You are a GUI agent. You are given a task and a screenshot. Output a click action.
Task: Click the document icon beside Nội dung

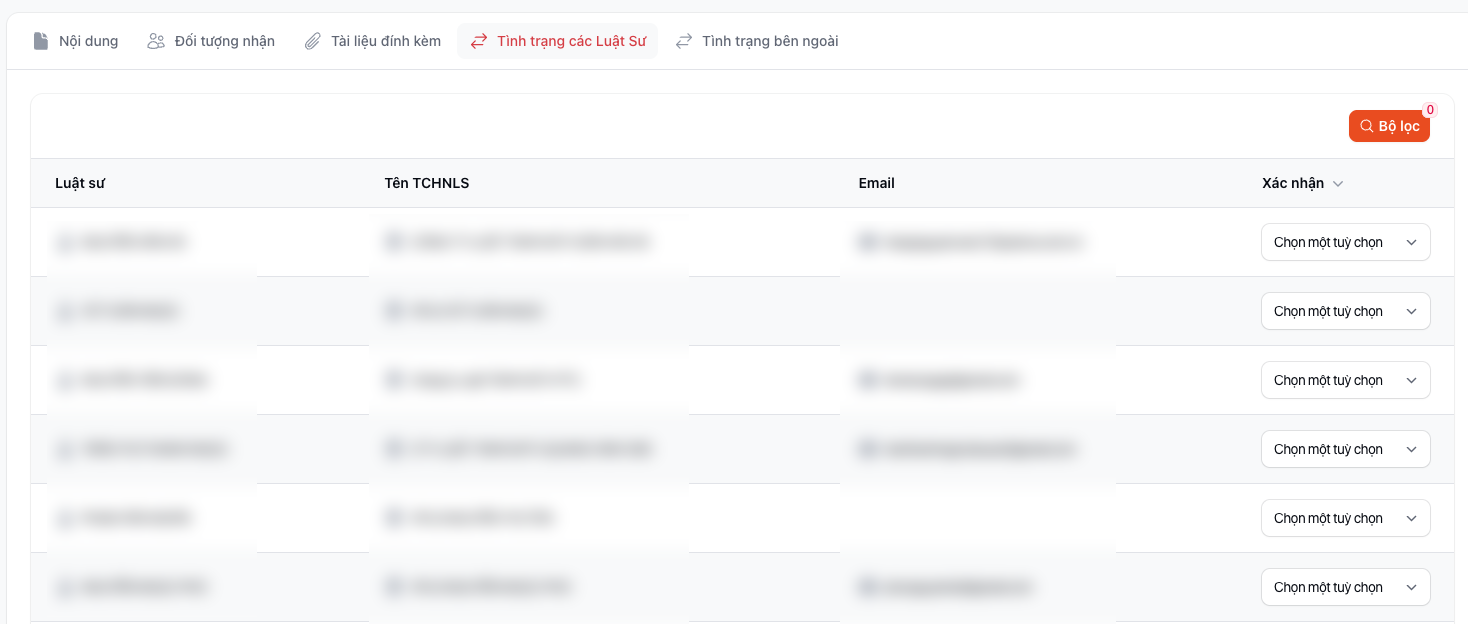click(41, 41)
